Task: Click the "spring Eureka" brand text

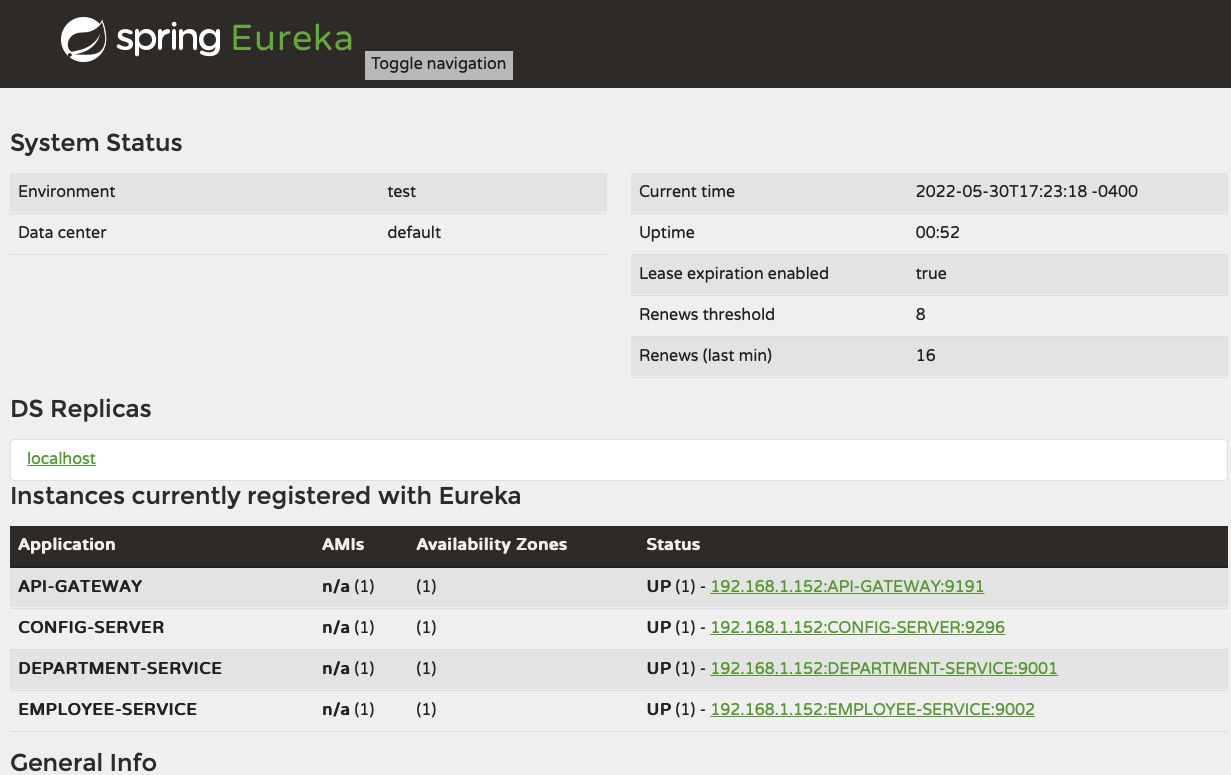Action: pyautogui.click(x=234, y=39)
